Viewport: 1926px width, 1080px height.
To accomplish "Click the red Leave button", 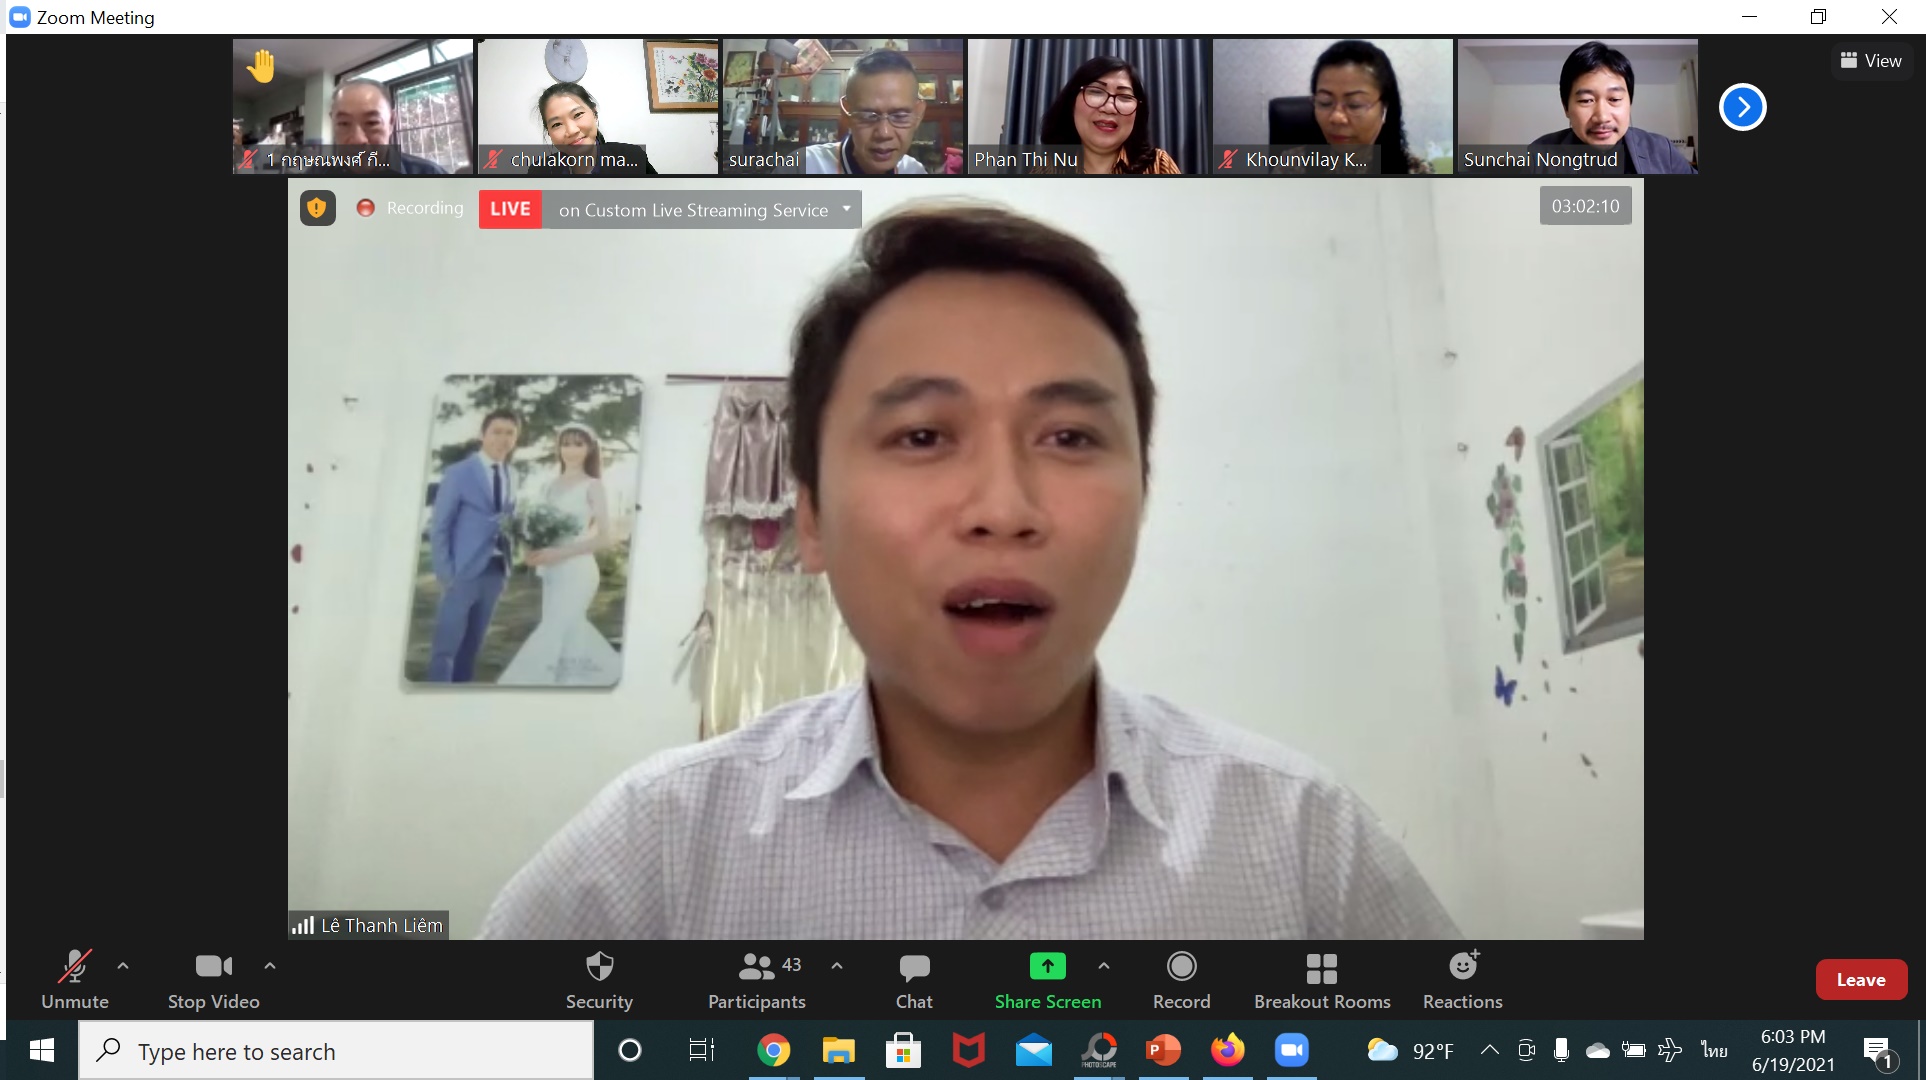I will (1861, 980).
